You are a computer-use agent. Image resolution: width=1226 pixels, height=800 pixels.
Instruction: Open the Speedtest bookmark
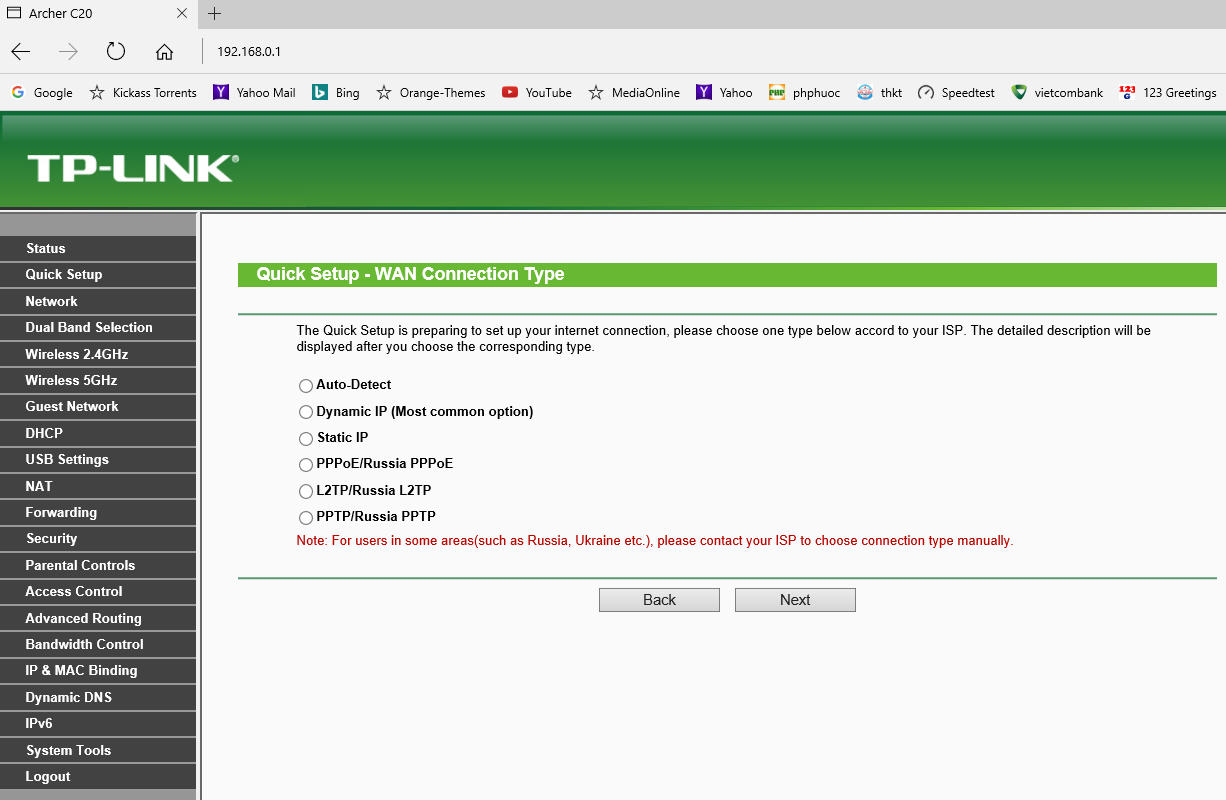point(956,93)
